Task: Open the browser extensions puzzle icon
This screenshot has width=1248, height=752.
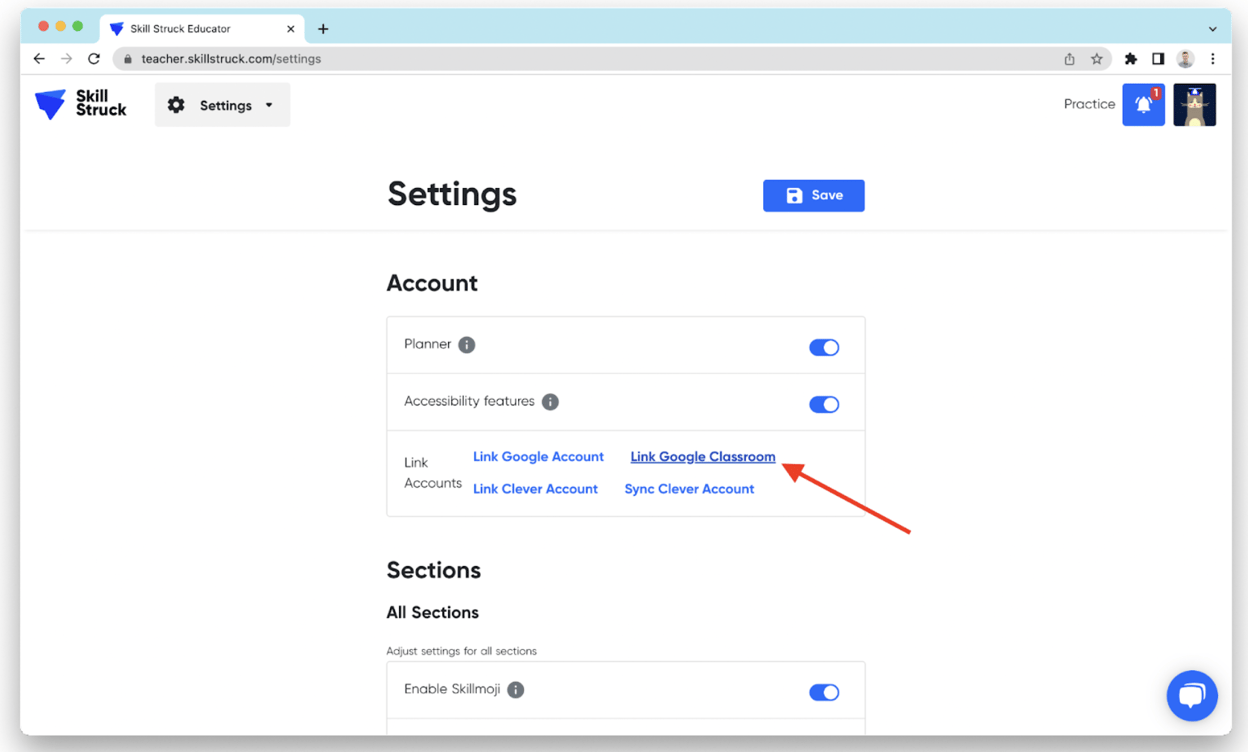Action: 1130,59
